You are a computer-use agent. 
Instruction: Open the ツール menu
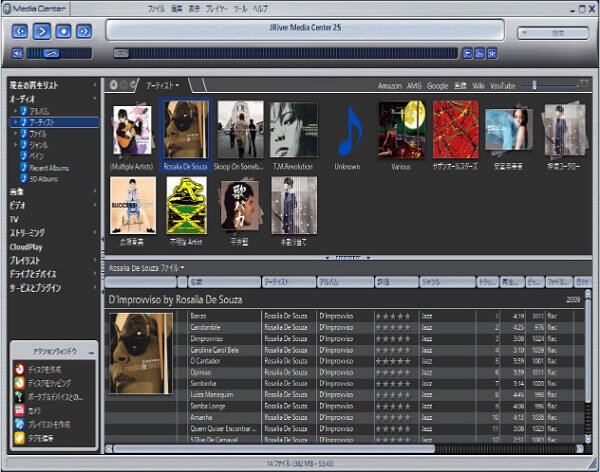coord(240,9)
